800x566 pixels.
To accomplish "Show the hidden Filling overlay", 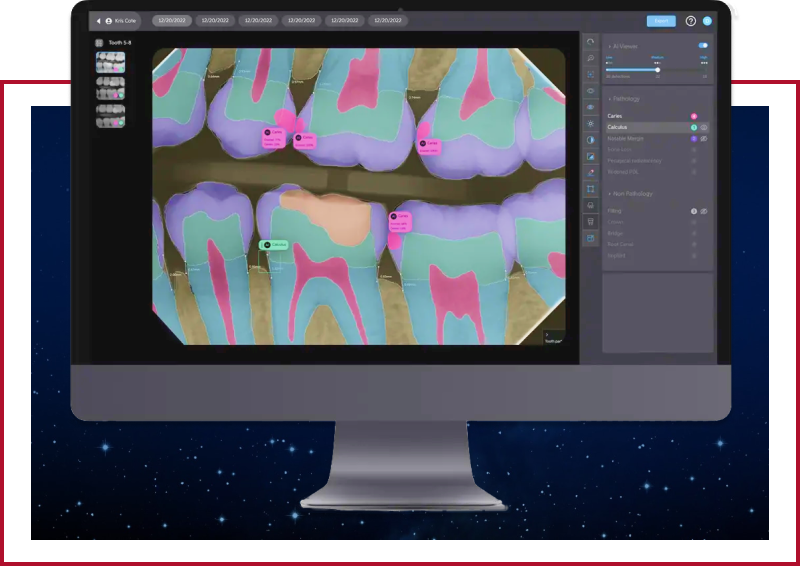I will click(704, 211).
